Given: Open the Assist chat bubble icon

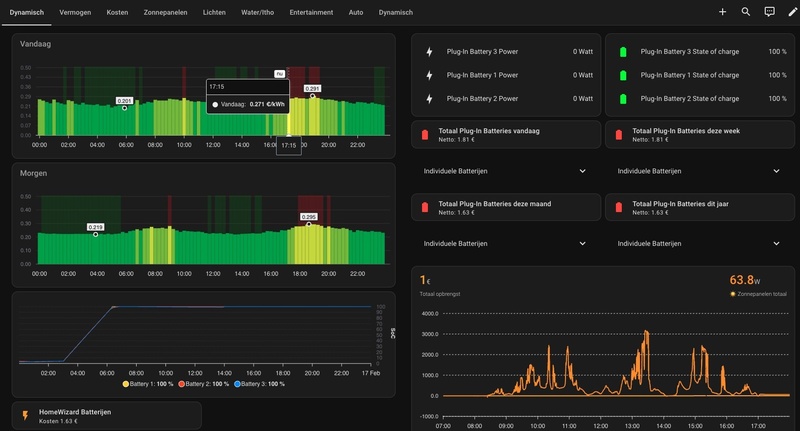Looking at the screenshot, I should (x=769, y=12).
